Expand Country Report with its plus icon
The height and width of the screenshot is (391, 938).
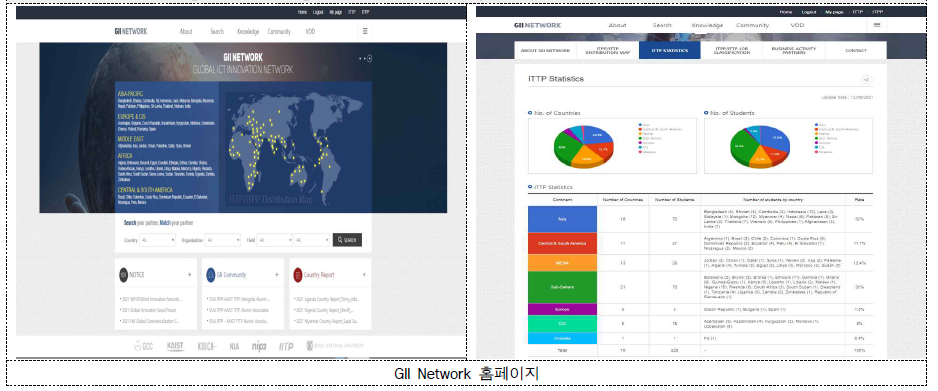(364, 275)
